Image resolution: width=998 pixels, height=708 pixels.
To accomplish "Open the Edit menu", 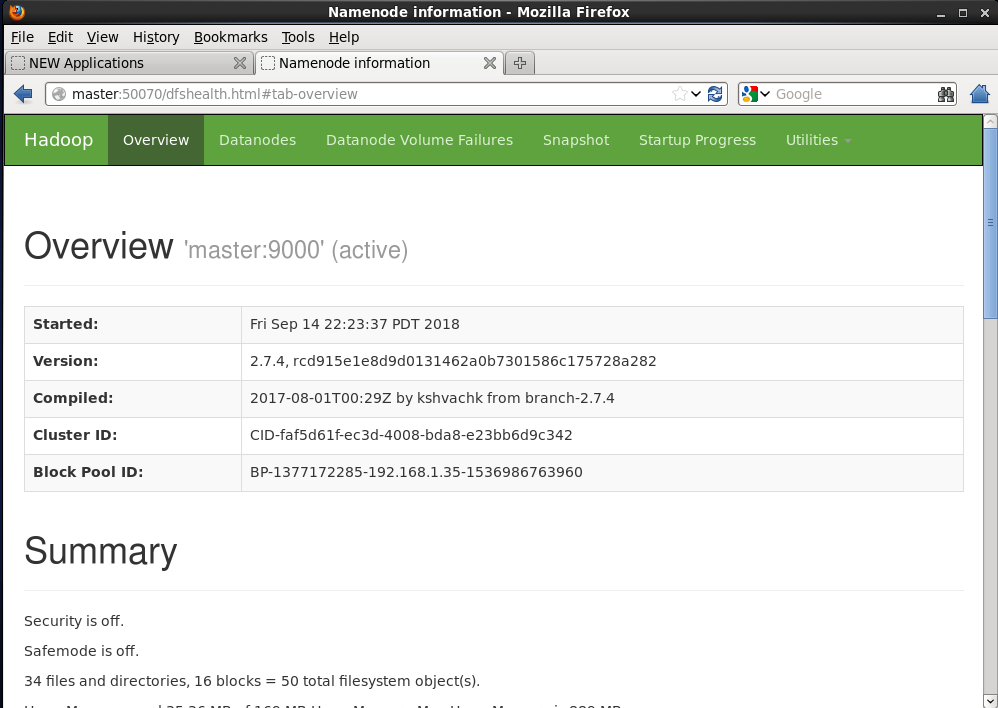I will click(x=60, y=37).
